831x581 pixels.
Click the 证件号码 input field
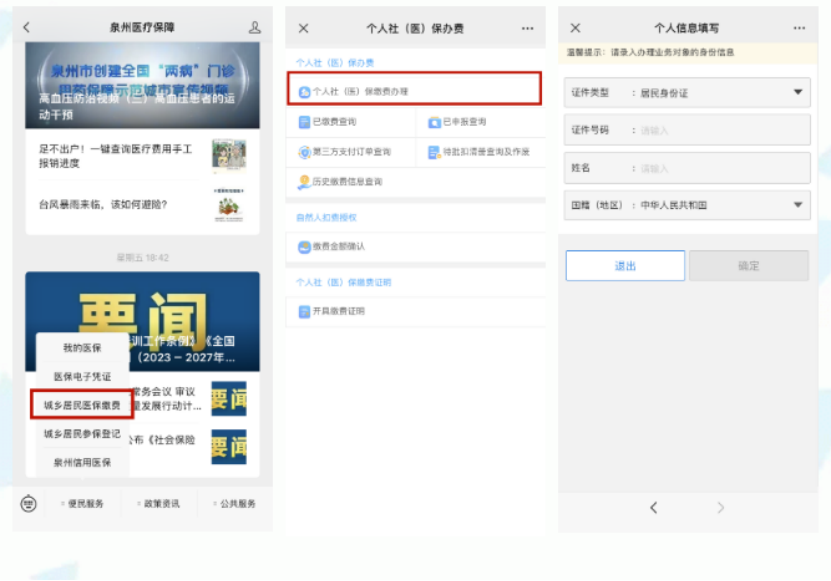pos(720,131)
